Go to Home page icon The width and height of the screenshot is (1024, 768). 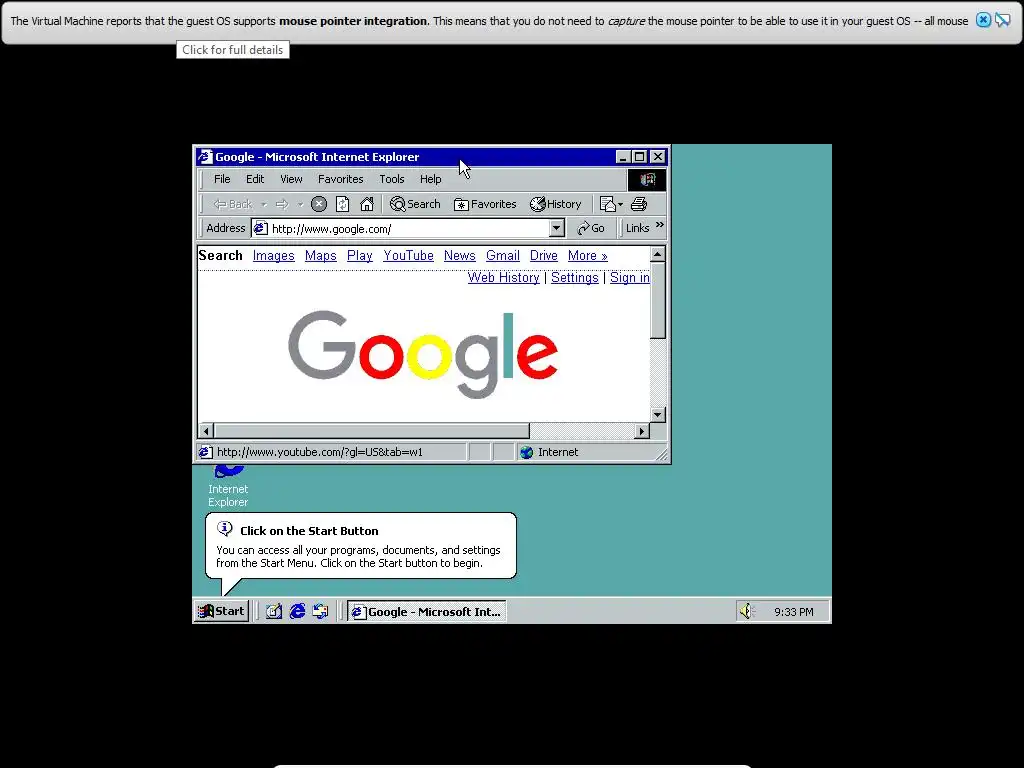367,204
